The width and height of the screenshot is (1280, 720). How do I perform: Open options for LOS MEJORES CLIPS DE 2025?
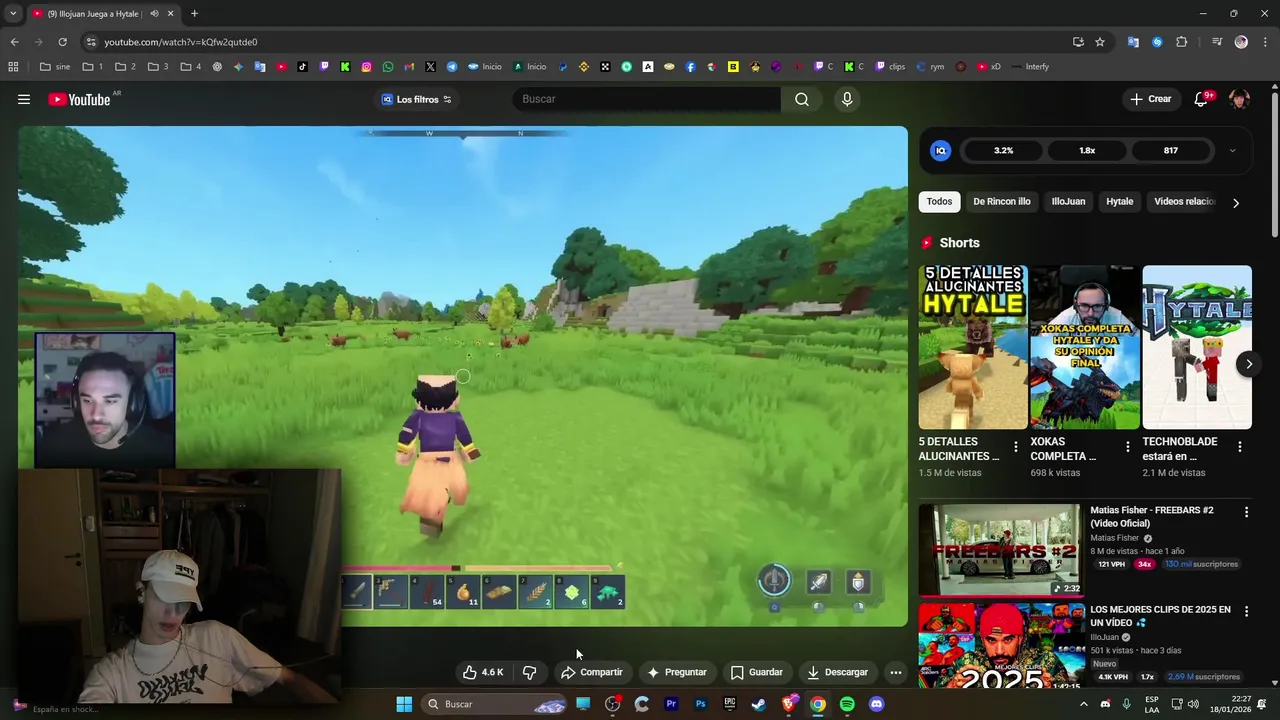point(1246,611)
